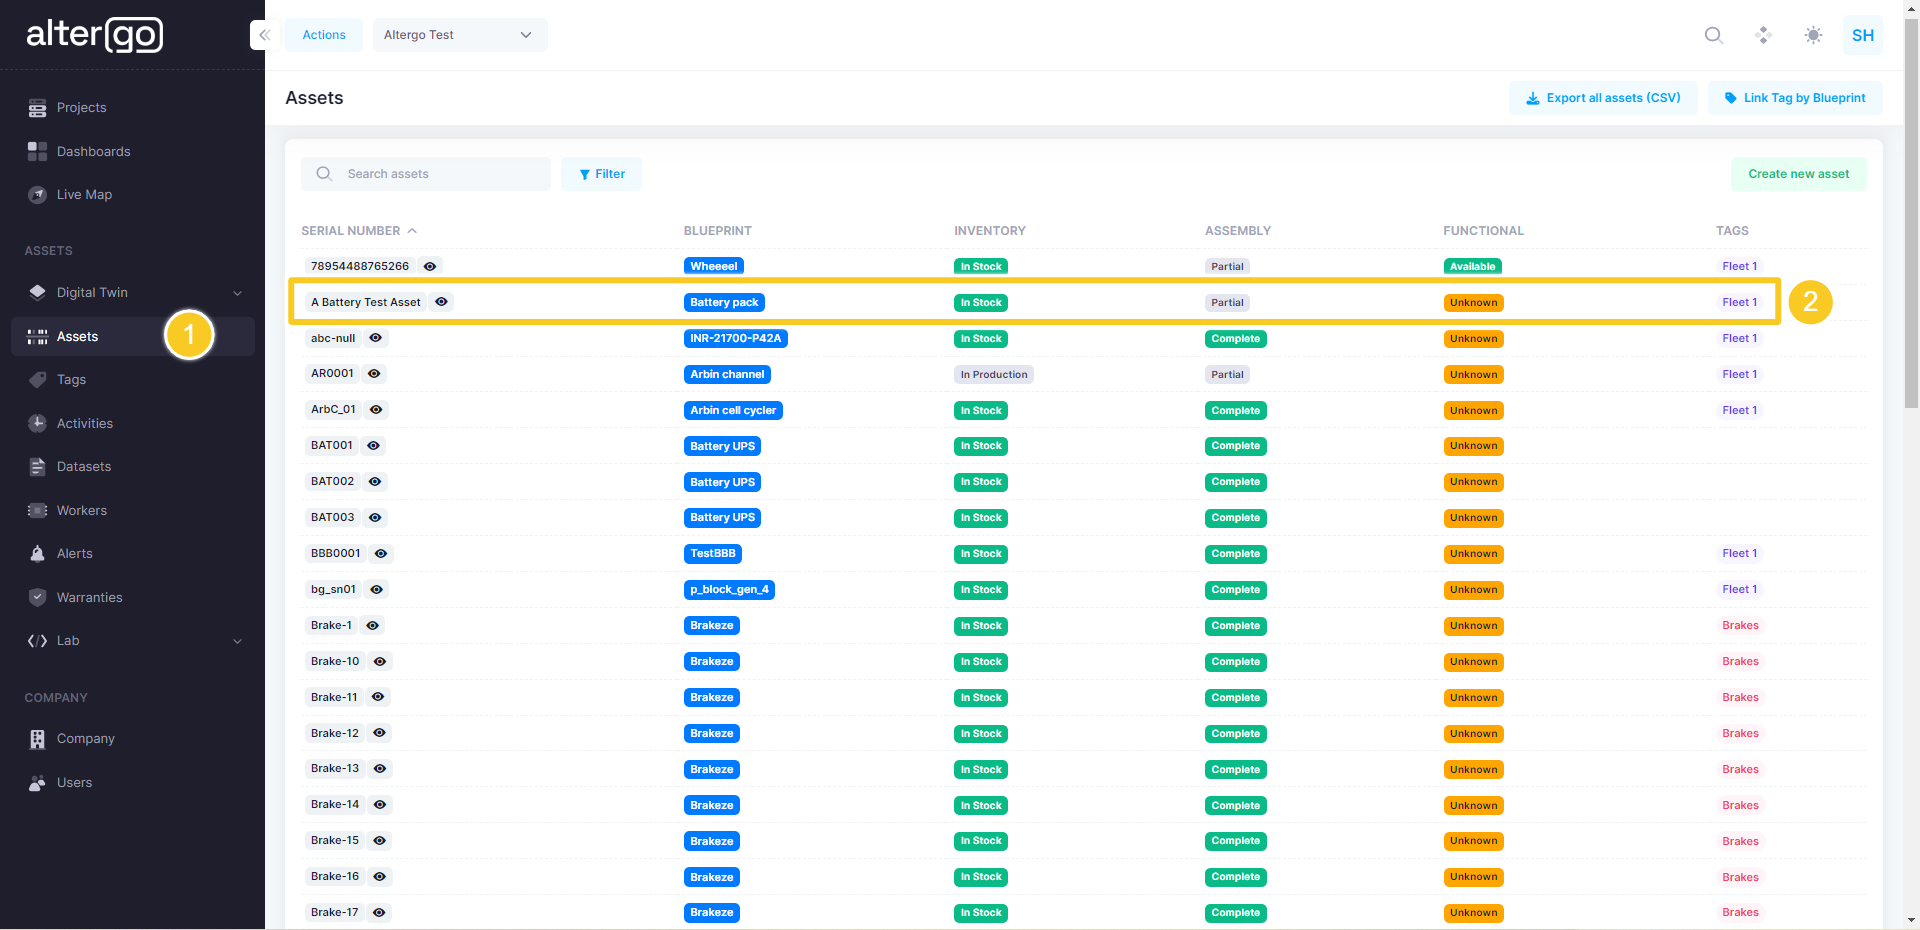Click the Search assets input field
This screenshot has width=1920, height=930.
(x=440, y=174)
